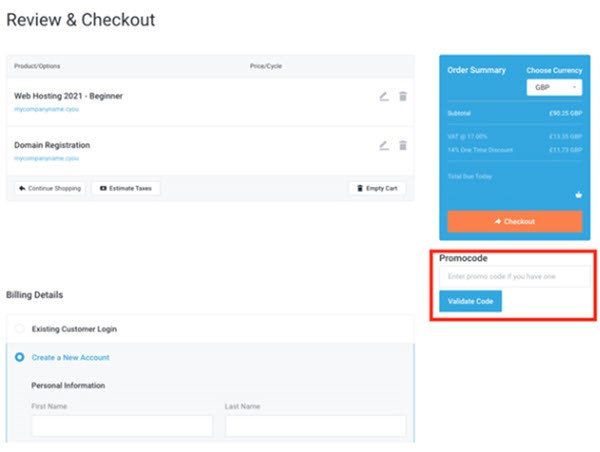Screen dimensions: 600x452
Task: Empty the cart with the Empty Cart button
Action: coord(377,188)
